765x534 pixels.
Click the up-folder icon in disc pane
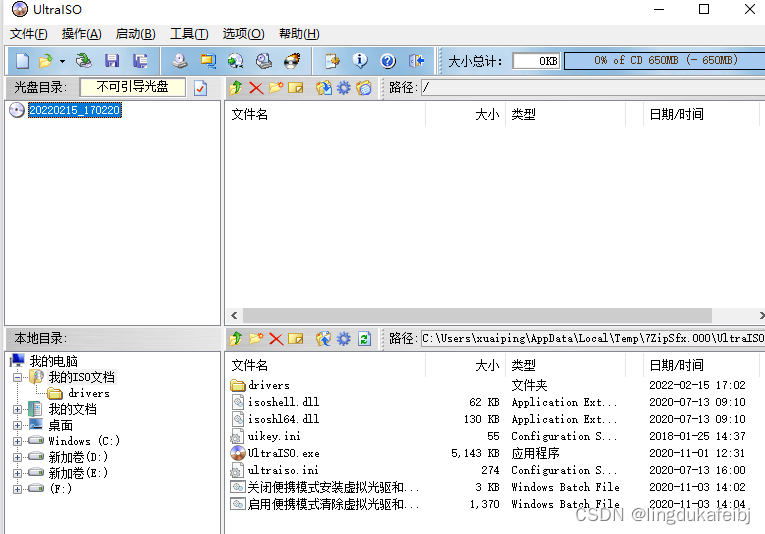(x=236, y=88)
